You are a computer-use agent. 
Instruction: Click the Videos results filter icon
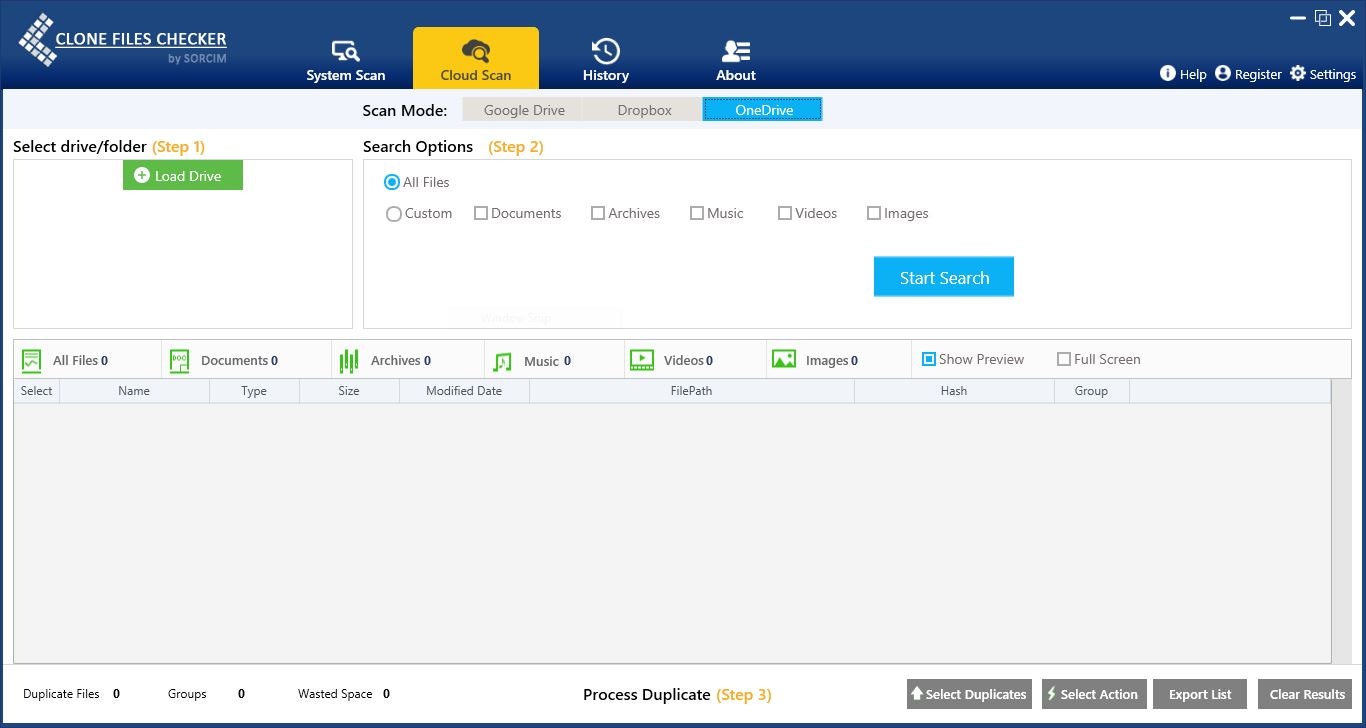tap(642, 359)
